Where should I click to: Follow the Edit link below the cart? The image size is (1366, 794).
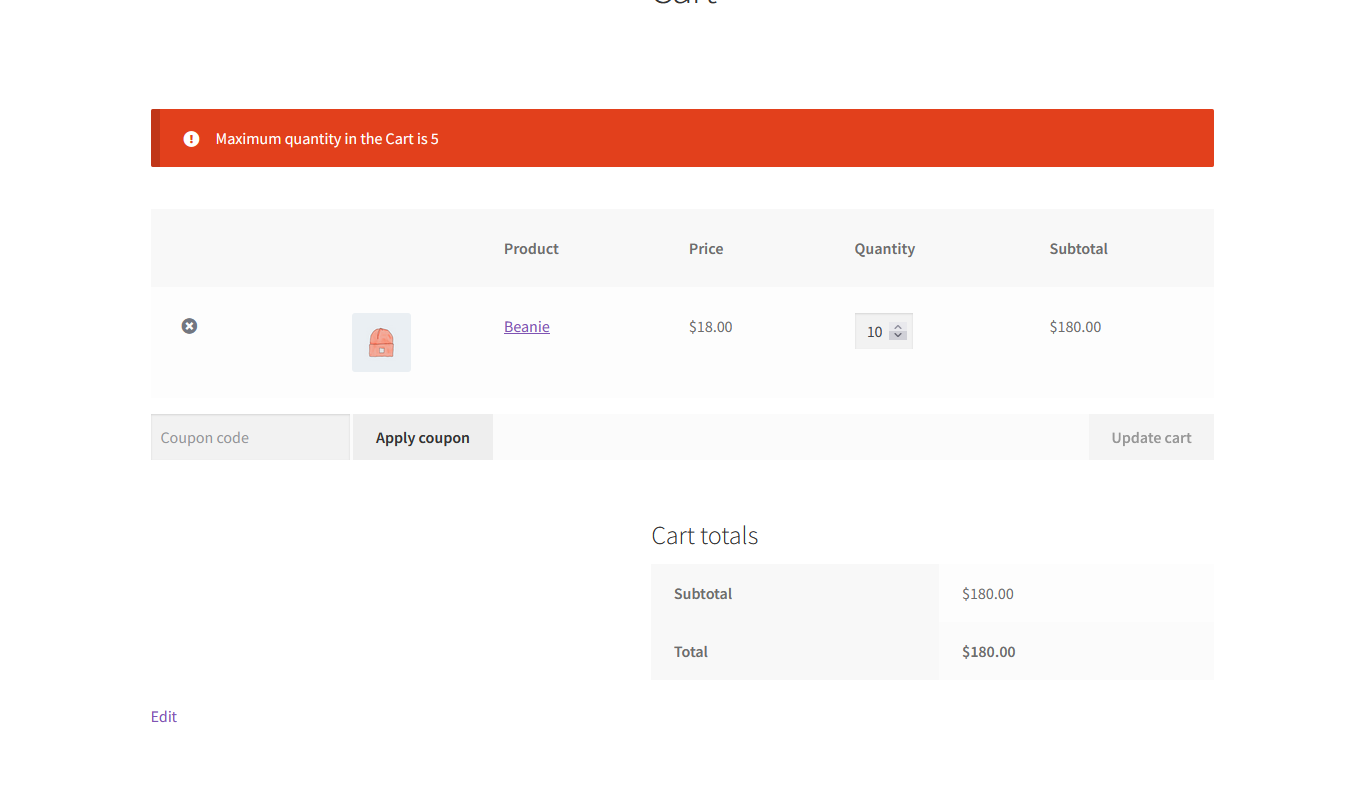click(x=164, y=716)
